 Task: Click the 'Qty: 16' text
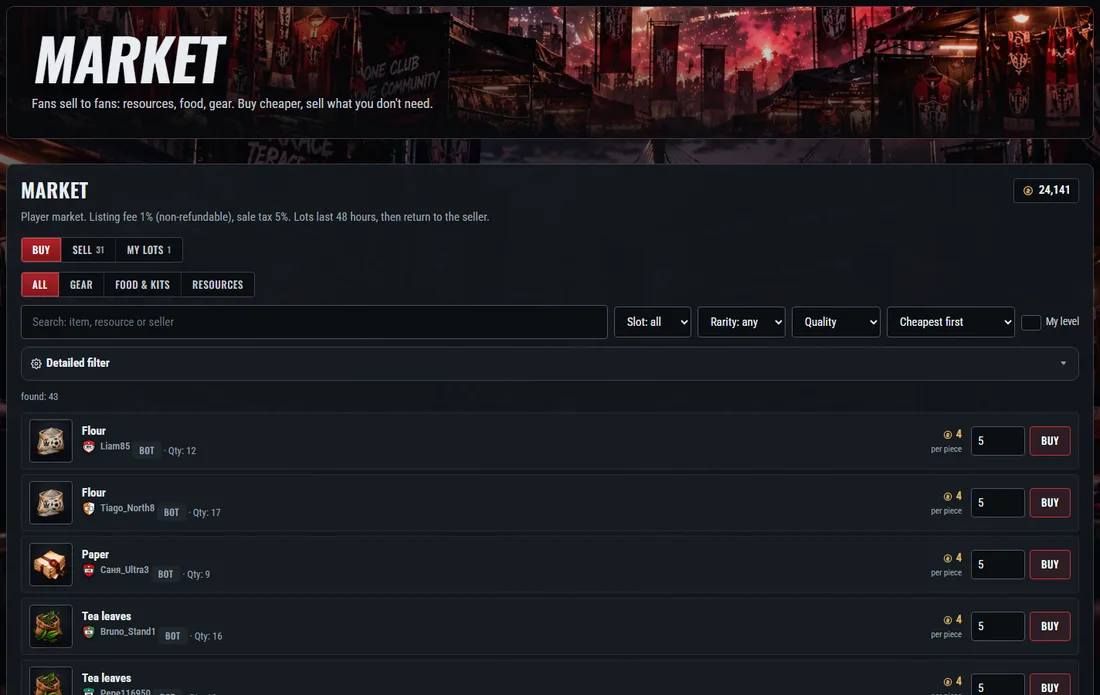(x=208, y=636)
